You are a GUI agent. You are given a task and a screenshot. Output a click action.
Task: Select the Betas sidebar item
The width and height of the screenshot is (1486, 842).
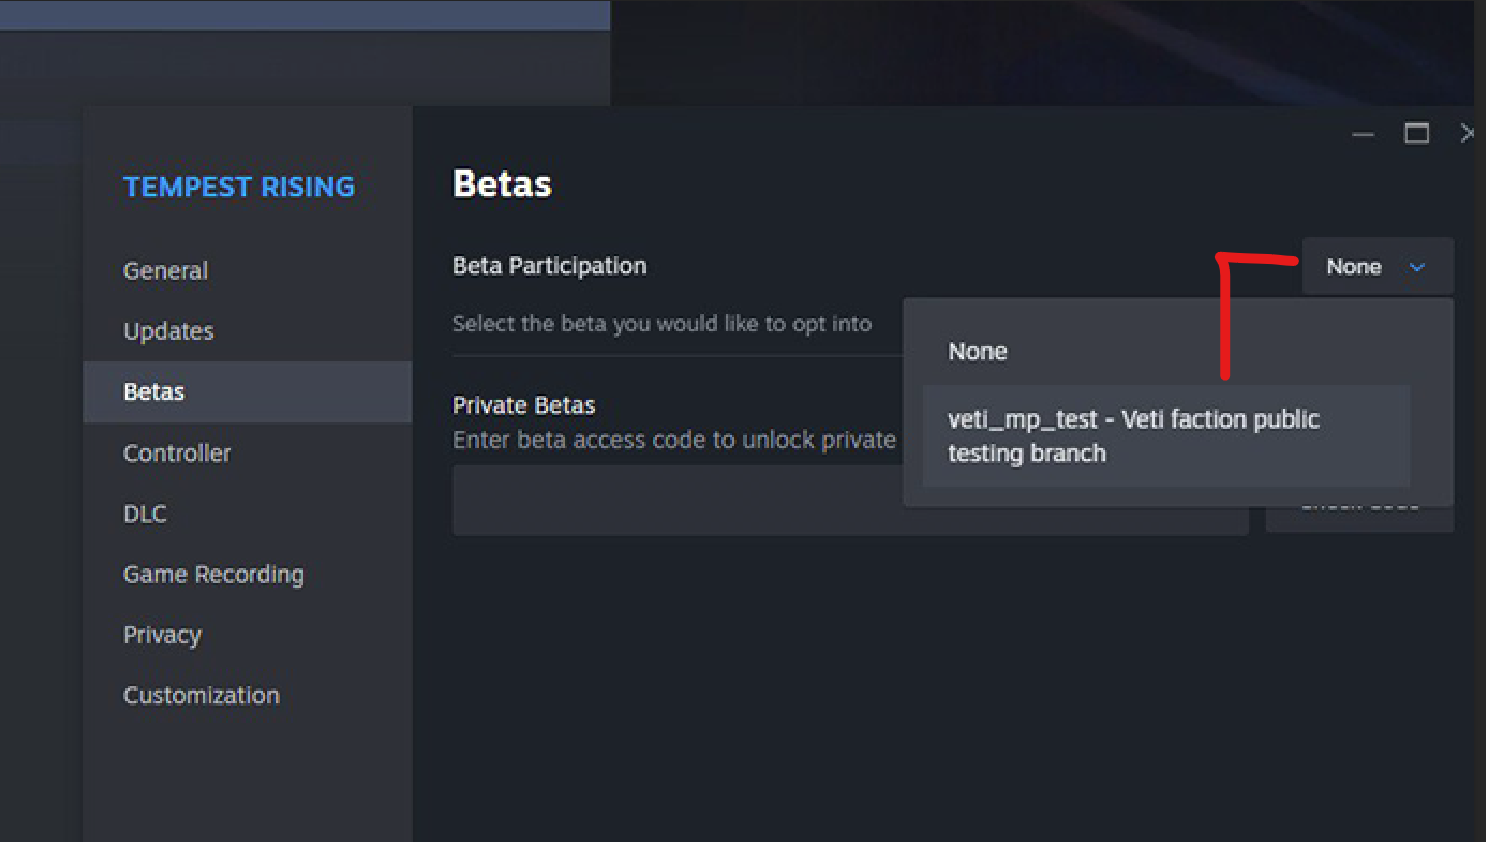tap(154, 392)
